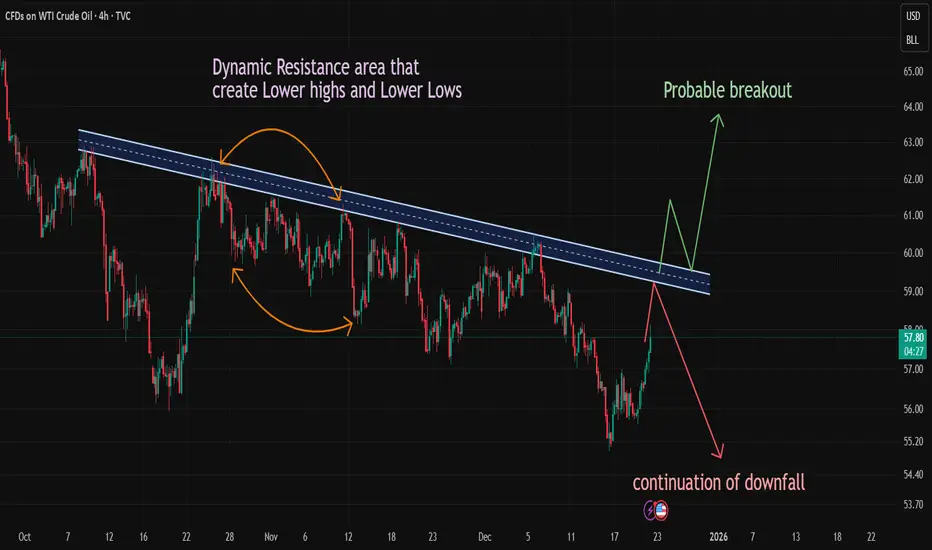
Task: Select the 'Probable breakout' green label
Action: click(x=728, y=90)
